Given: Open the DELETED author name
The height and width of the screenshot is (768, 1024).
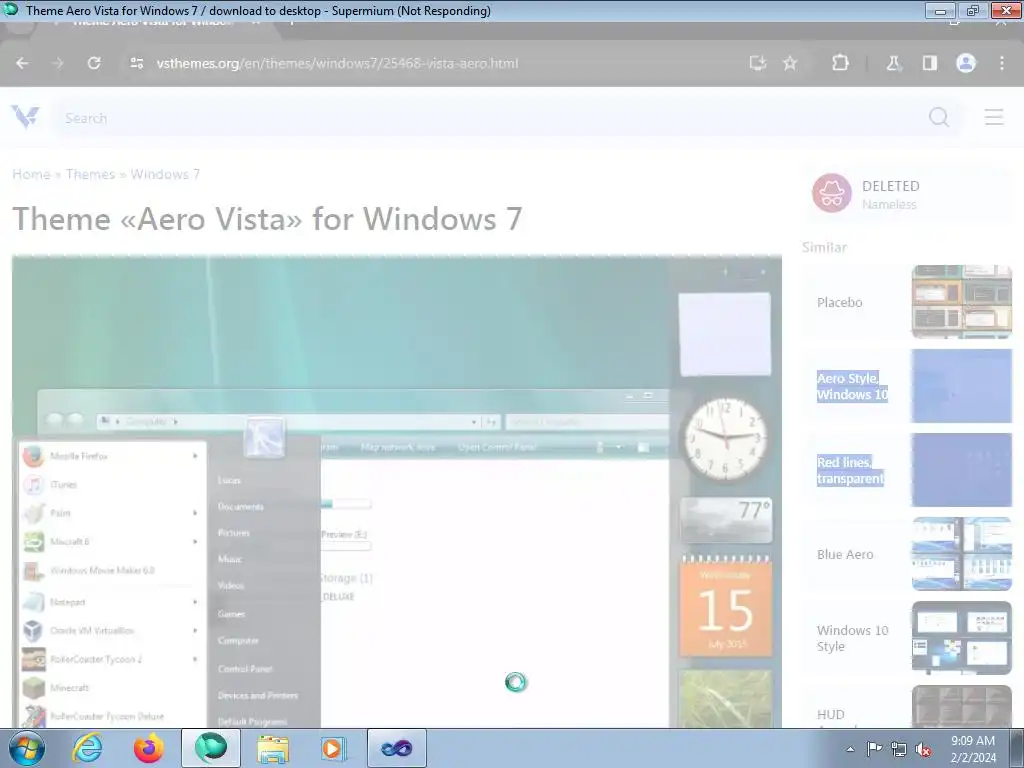Looking at the screenshot, I should coord(891,186).
